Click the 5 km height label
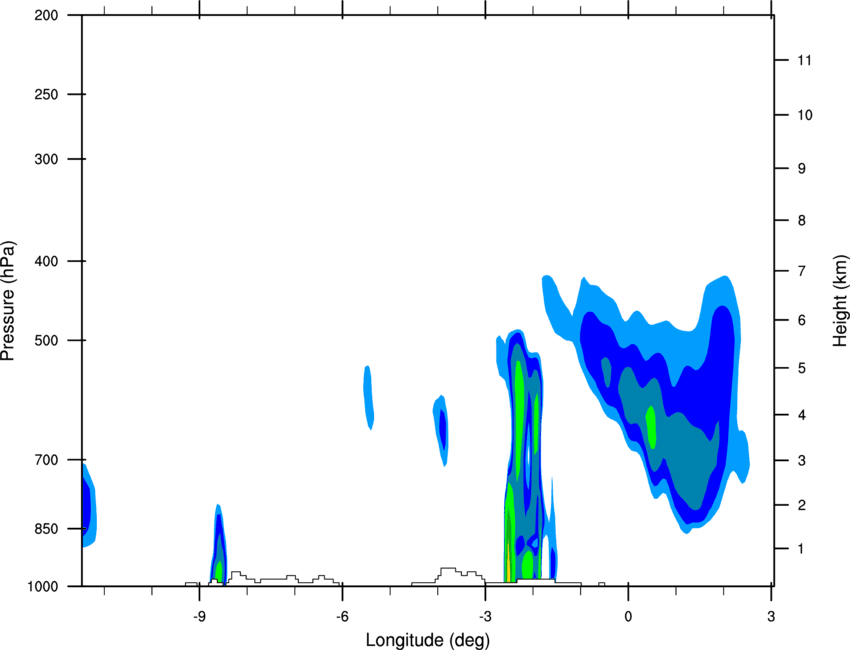The width and height of the screenshot is (850, 650). pyautogui.click(x=802, y=368)
